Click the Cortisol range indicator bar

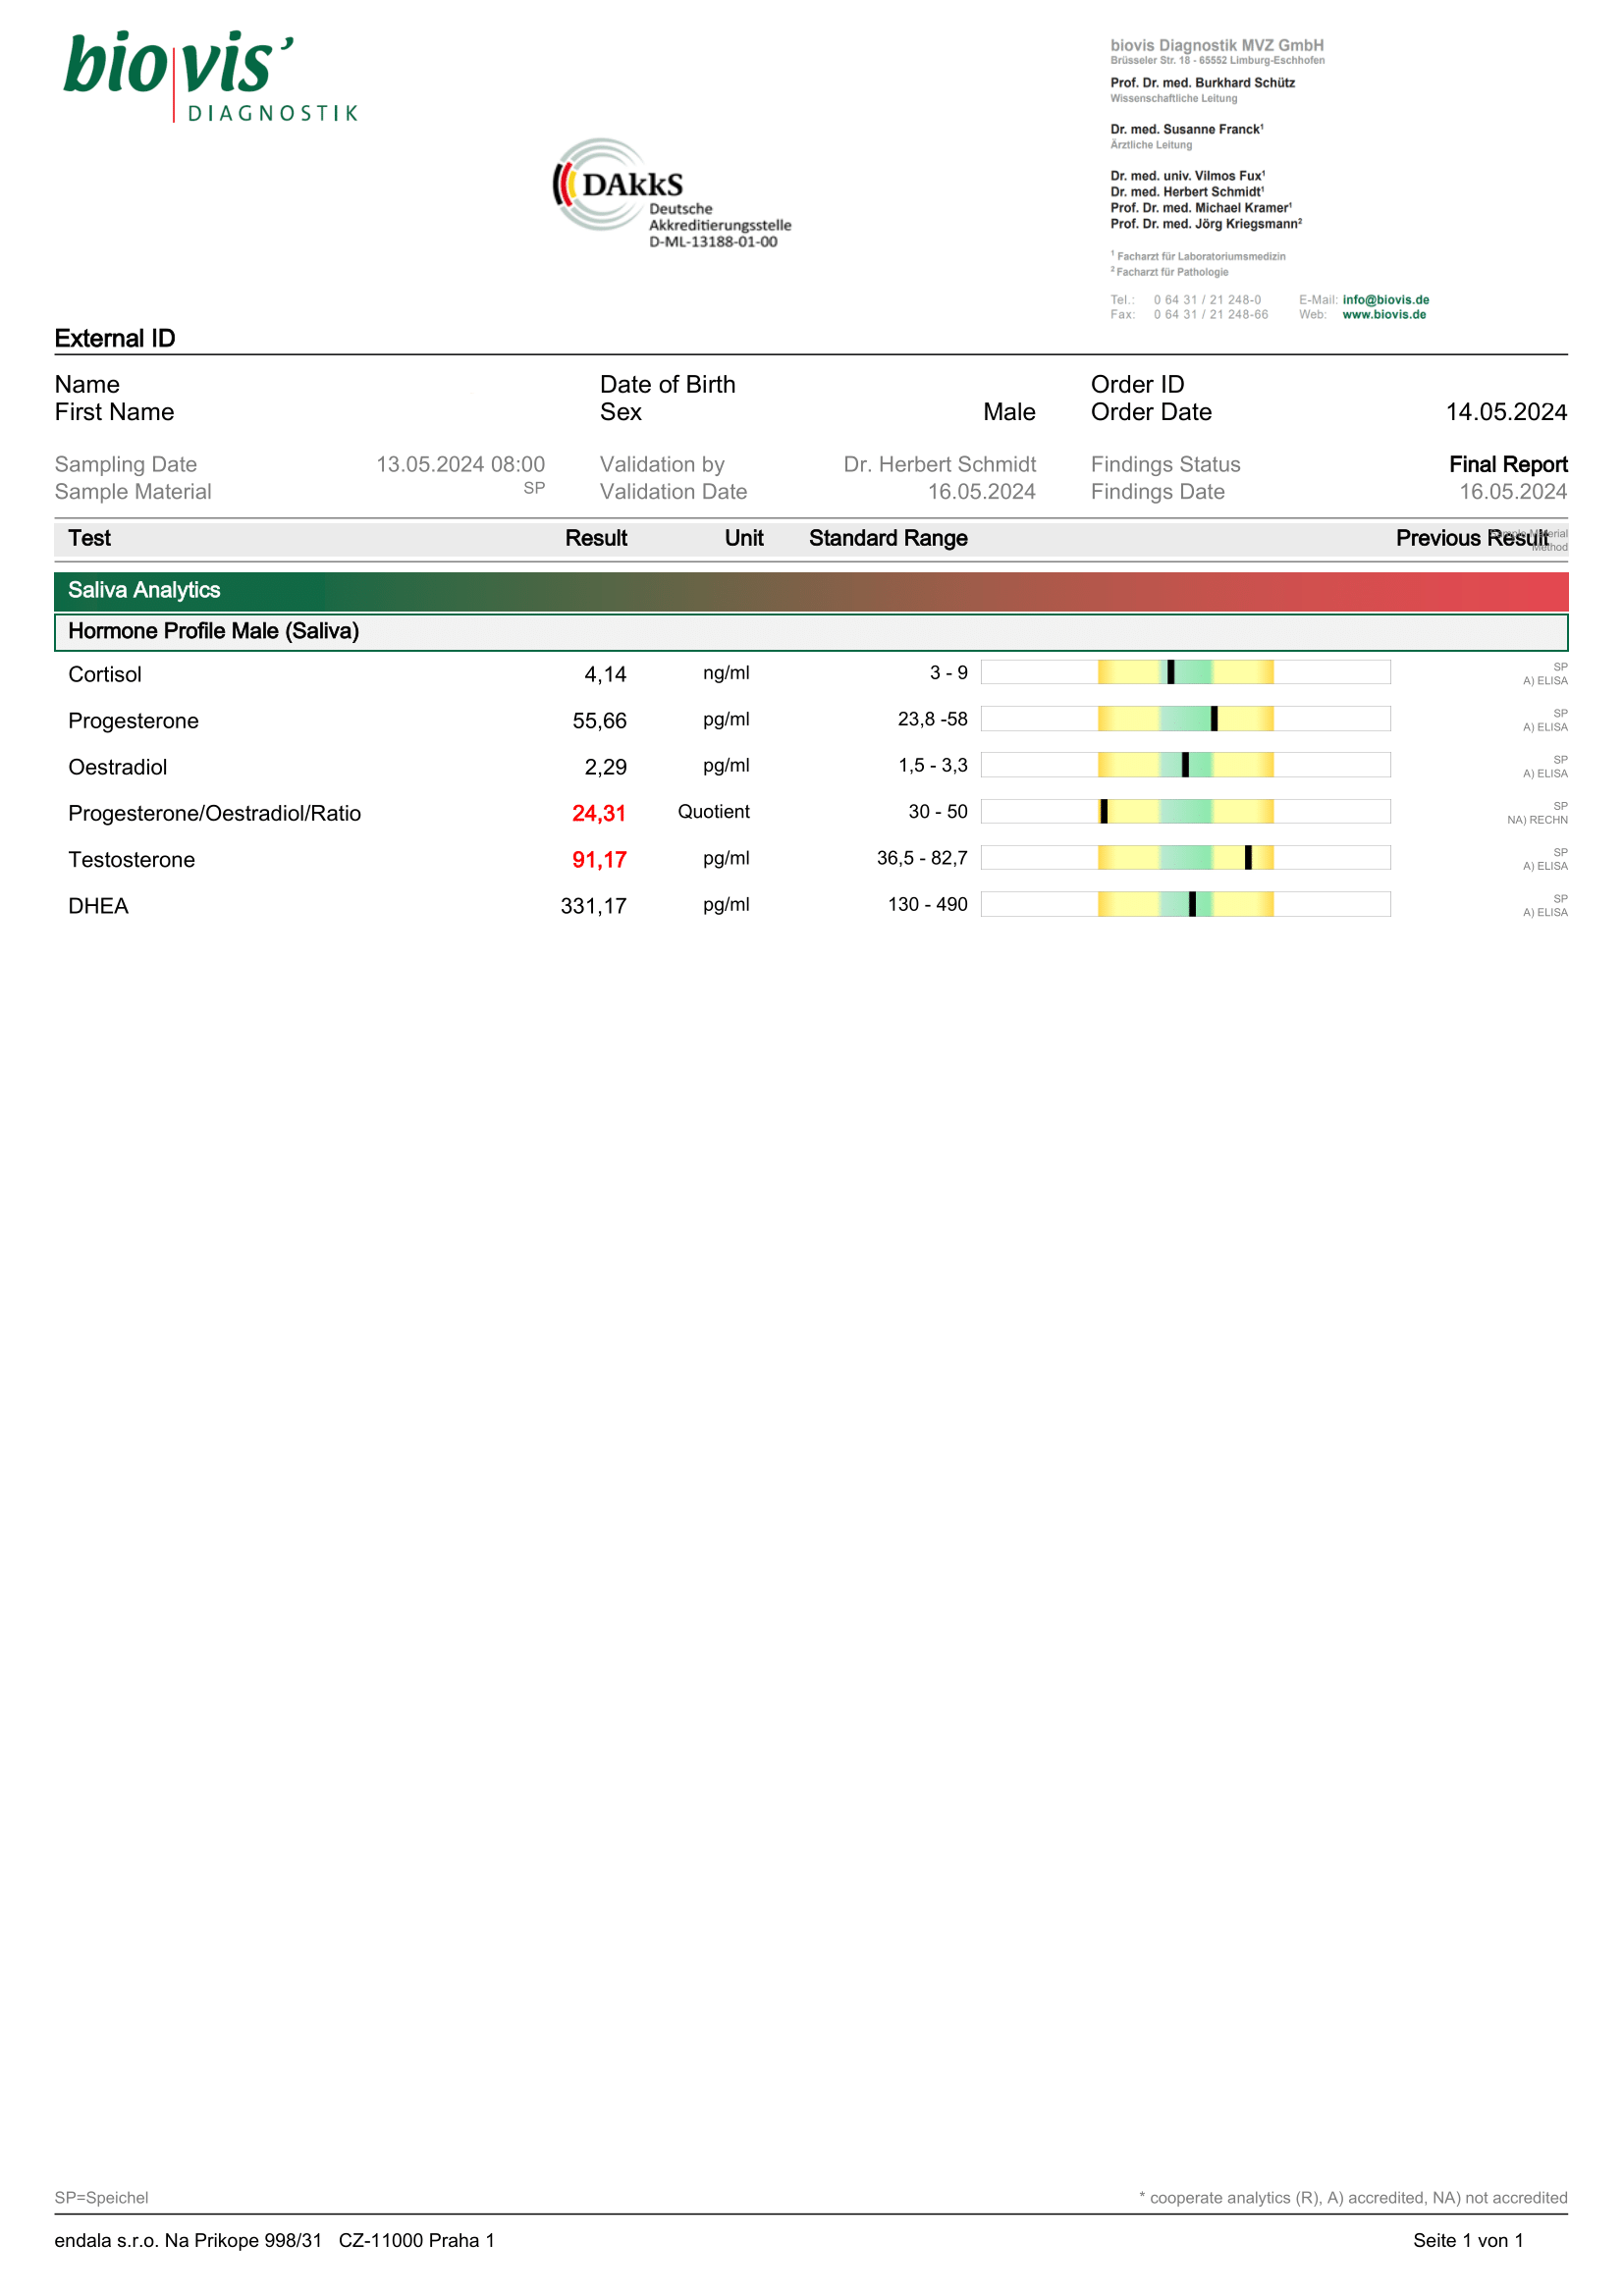pos(1185,672)
